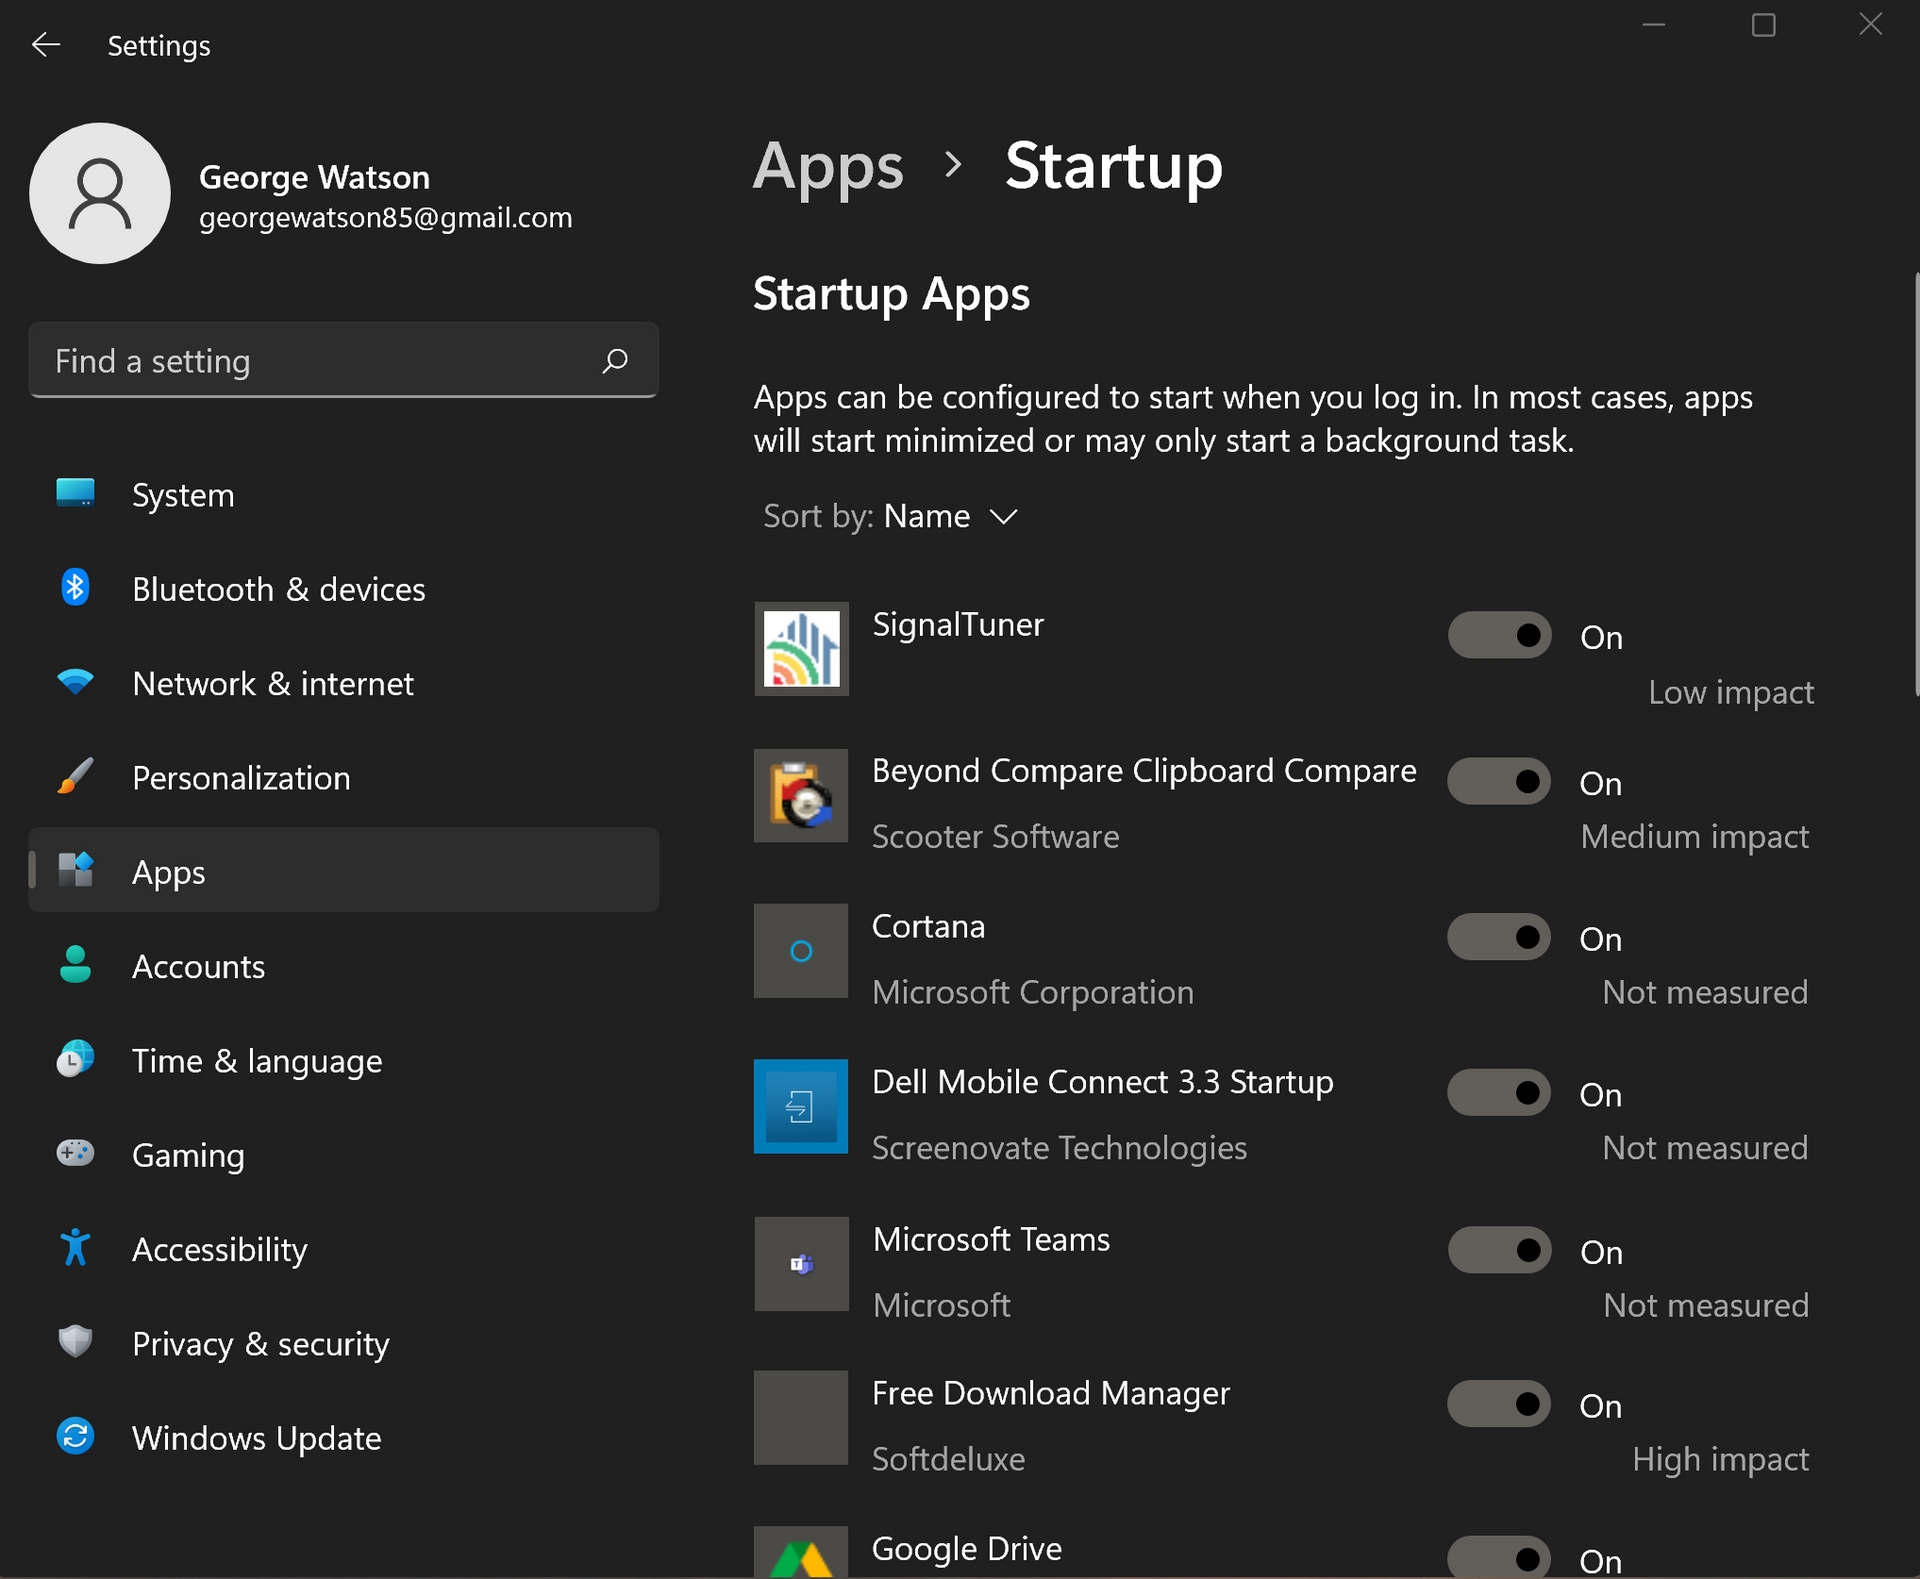Open Bluetooth & devices settings

click(x=344, y=588)
